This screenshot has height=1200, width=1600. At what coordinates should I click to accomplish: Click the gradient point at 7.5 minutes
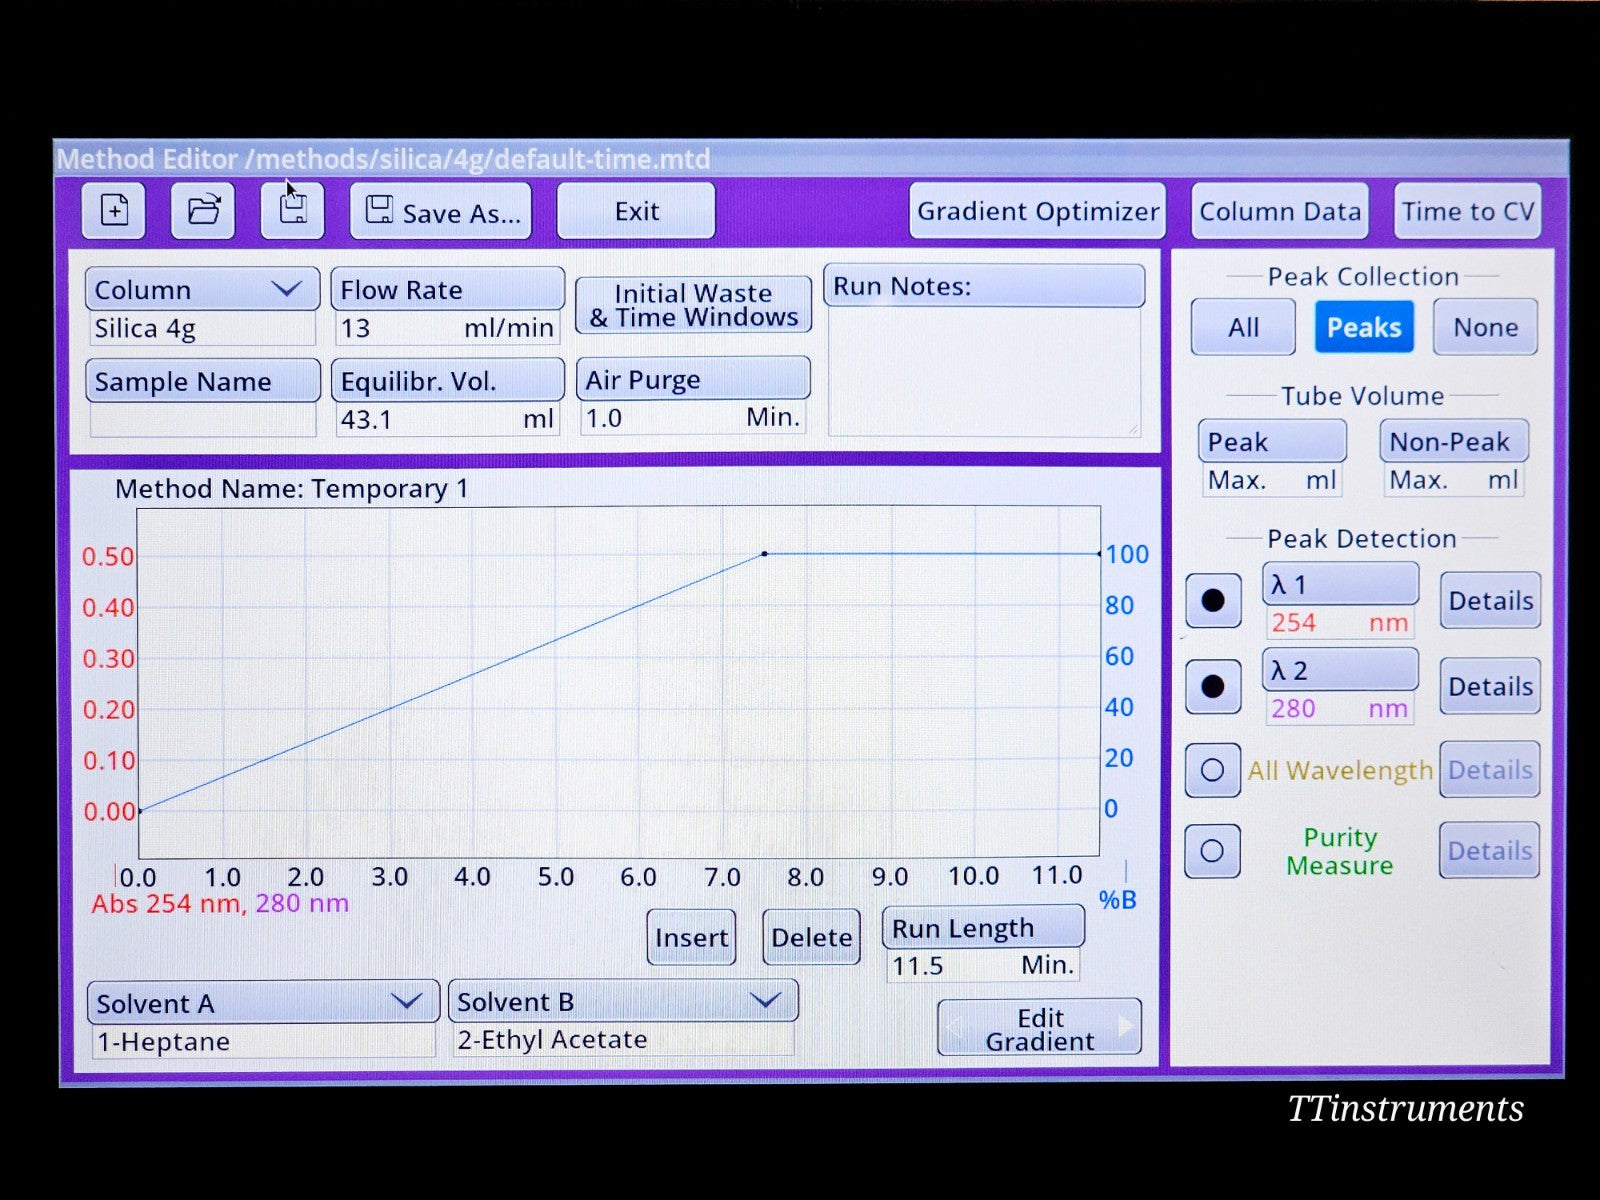[765, 553]
